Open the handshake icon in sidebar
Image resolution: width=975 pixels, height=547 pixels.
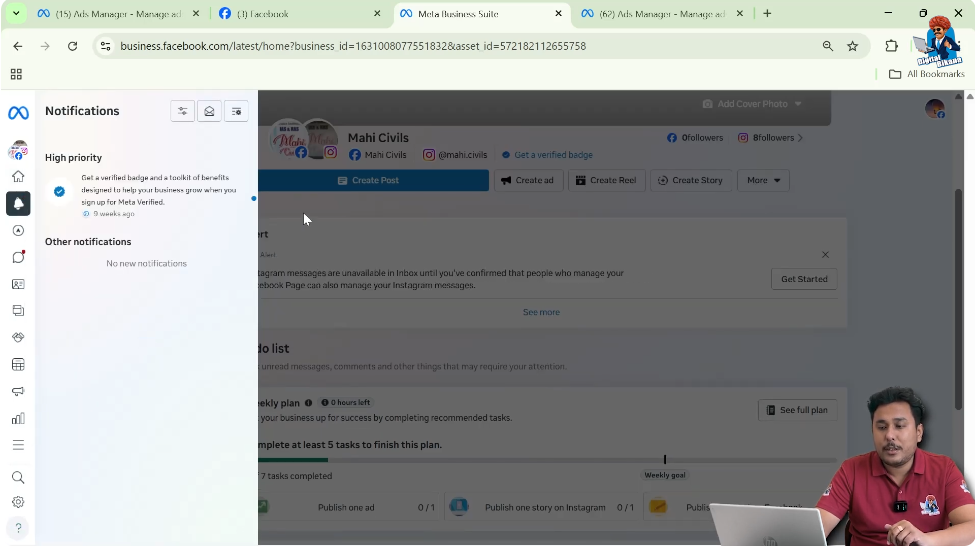18,338
